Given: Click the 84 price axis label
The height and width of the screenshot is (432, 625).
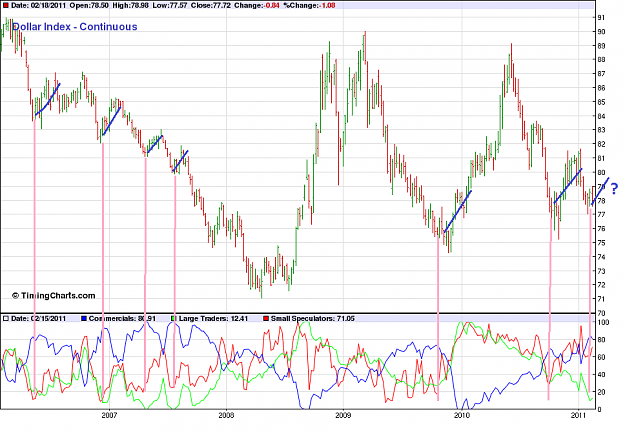Looking at the screenshot, I should coord(601,116).
